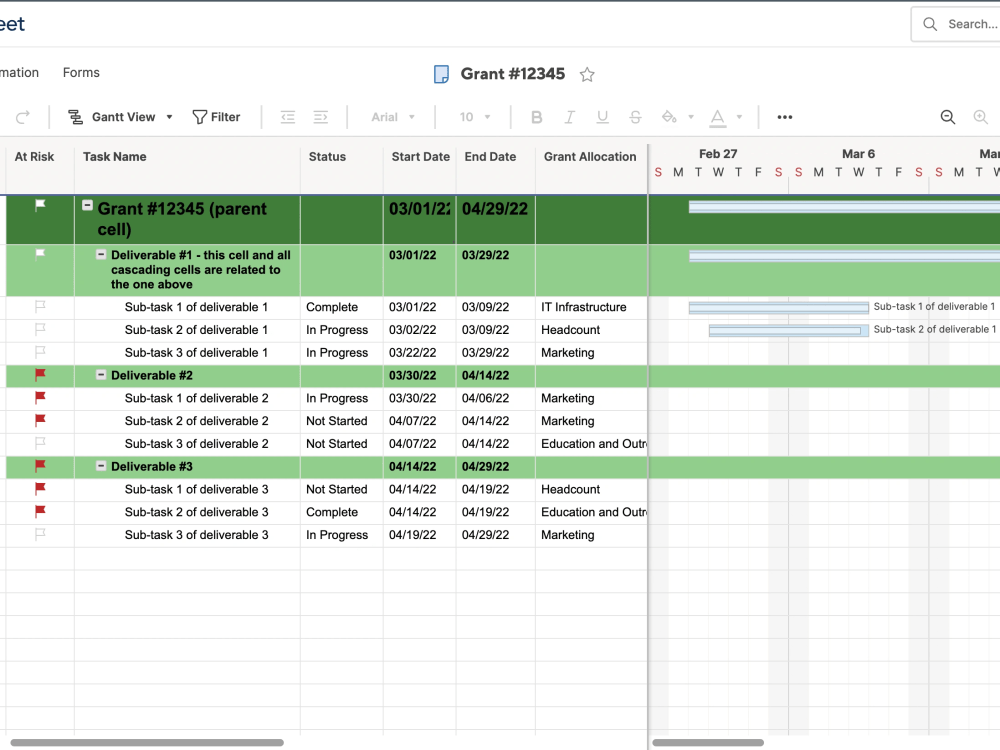Apply italic formatting
Viewport: 1000px width, 750px height.
[x=570, y=117]
